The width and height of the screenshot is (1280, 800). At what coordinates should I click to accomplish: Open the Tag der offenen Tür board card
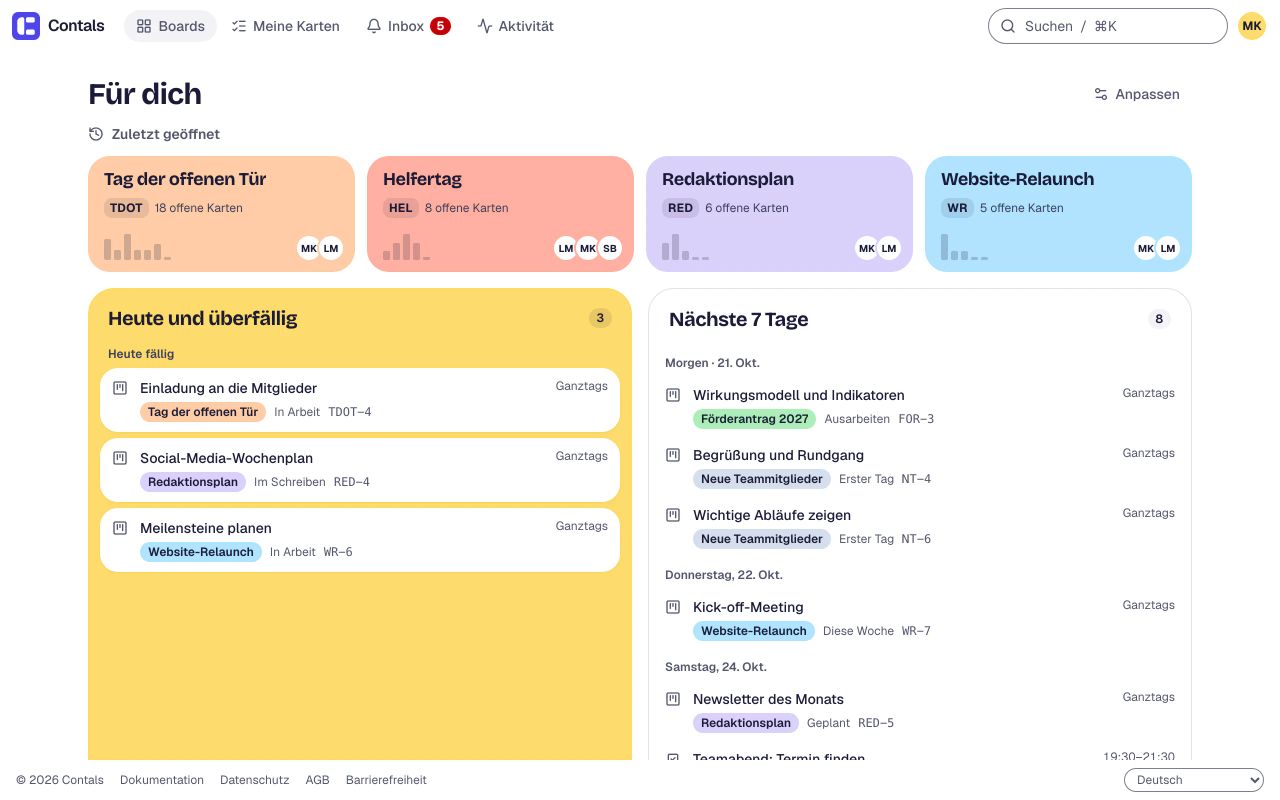221,214
